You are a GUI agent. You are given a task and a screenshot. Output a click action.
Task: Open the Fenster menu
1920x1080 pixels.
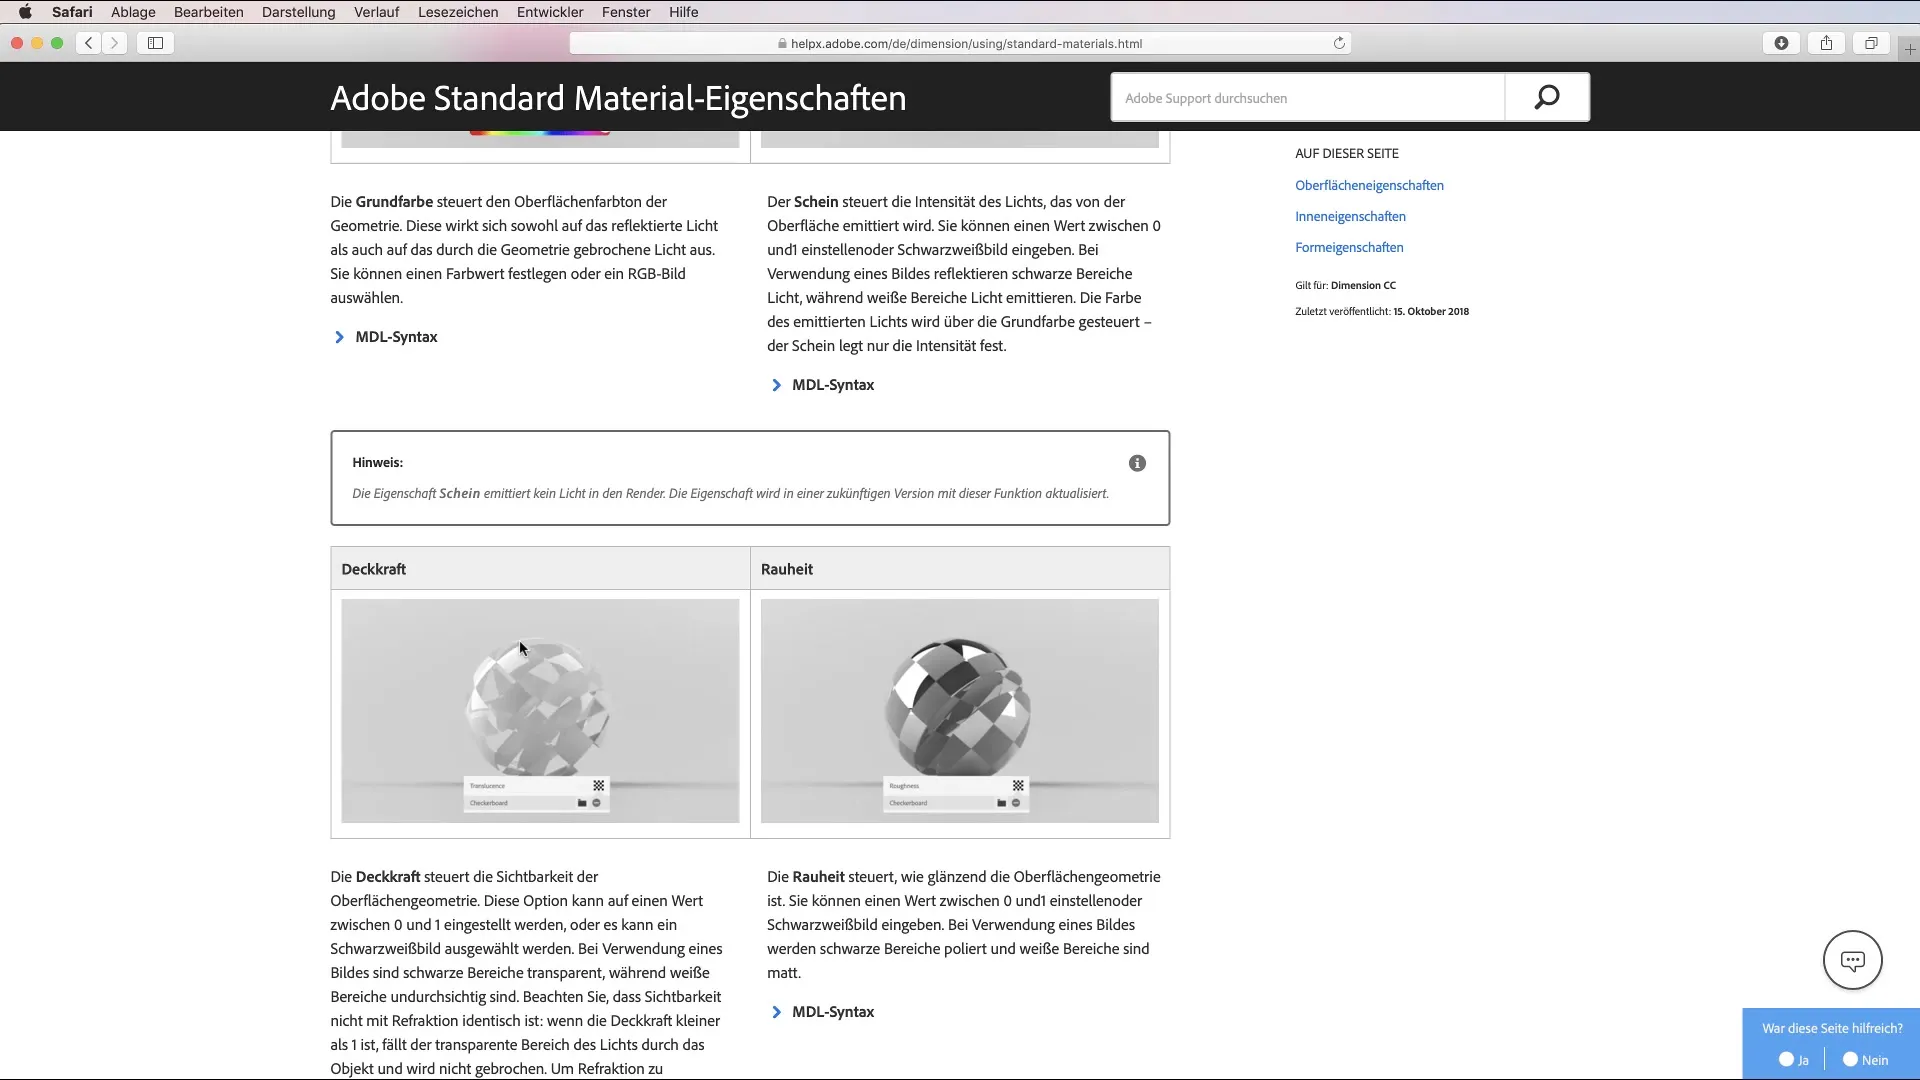click(626, 12)
